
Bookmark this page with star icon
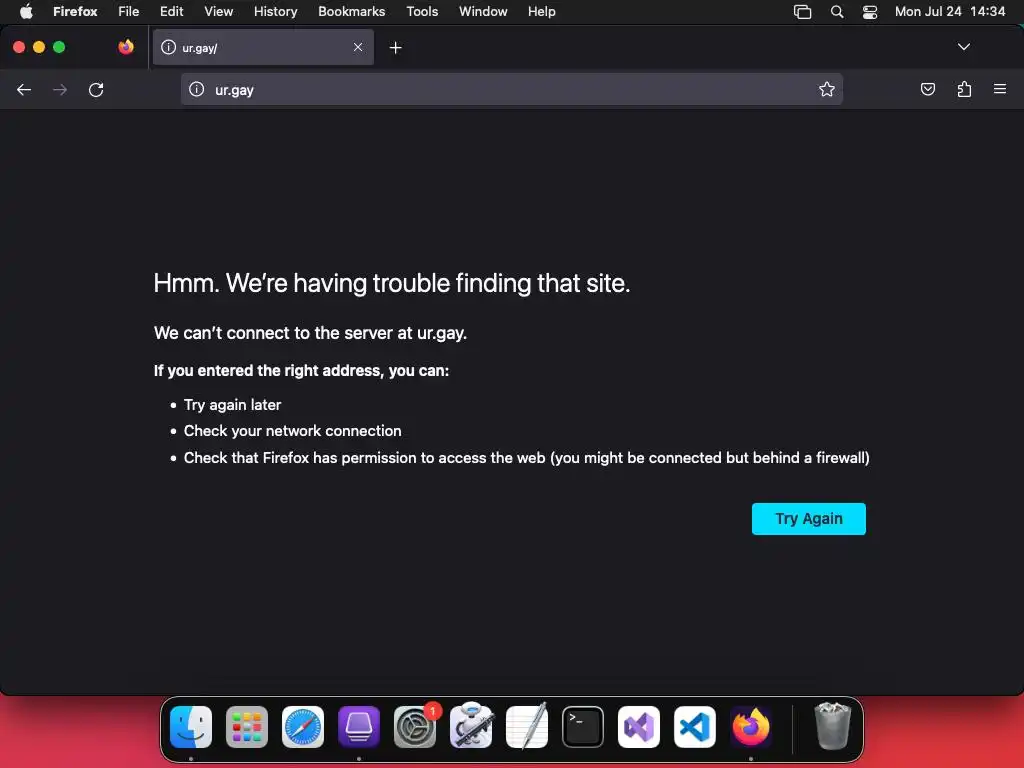coord(827,89)
